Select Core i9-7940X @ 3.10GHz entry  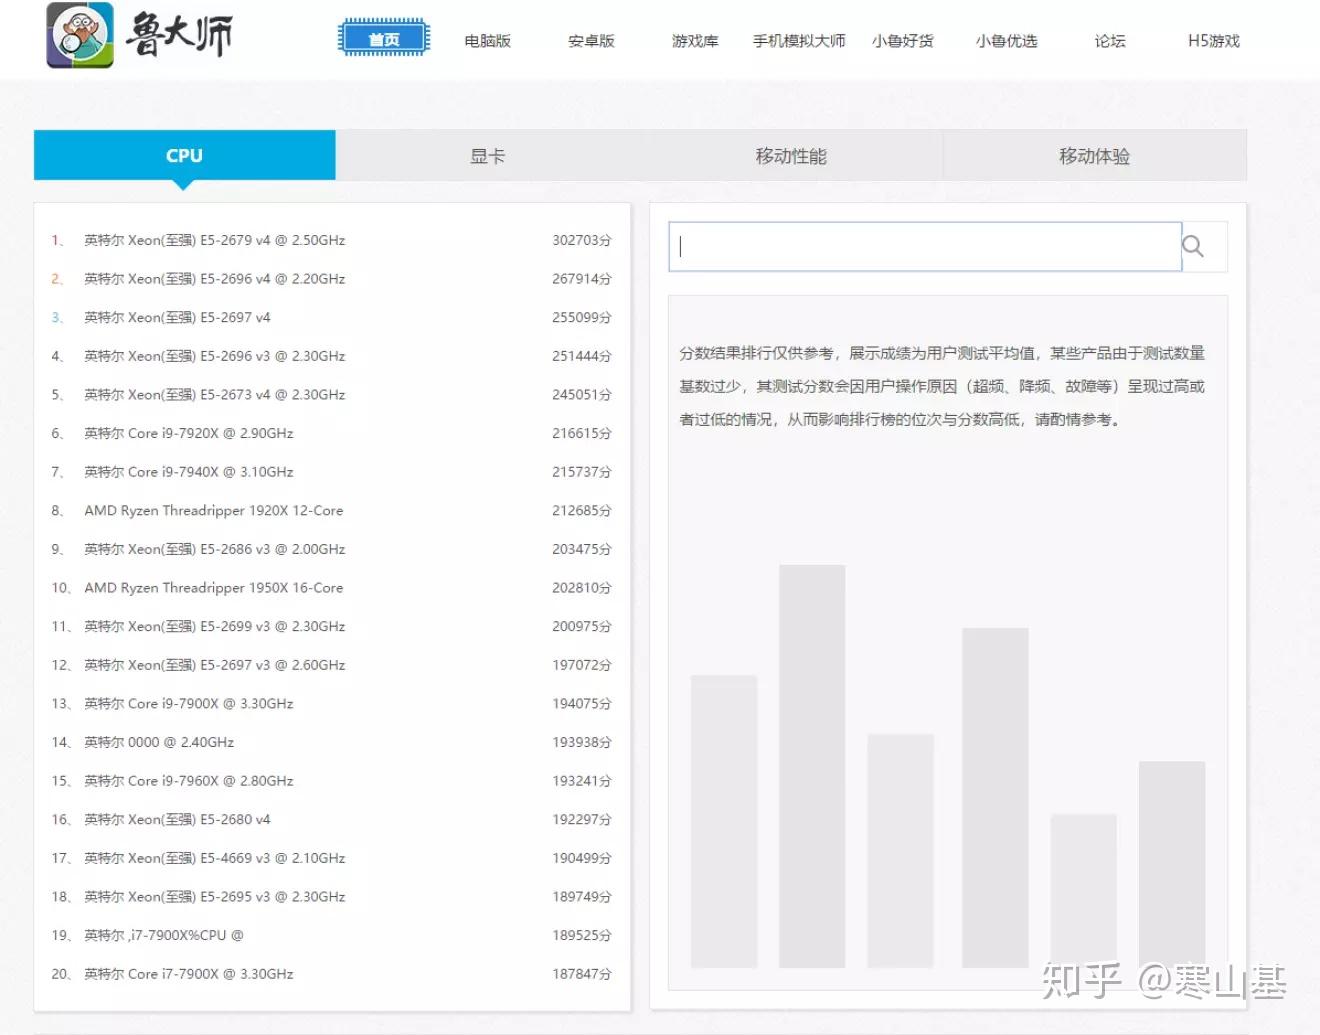point(331,472)
